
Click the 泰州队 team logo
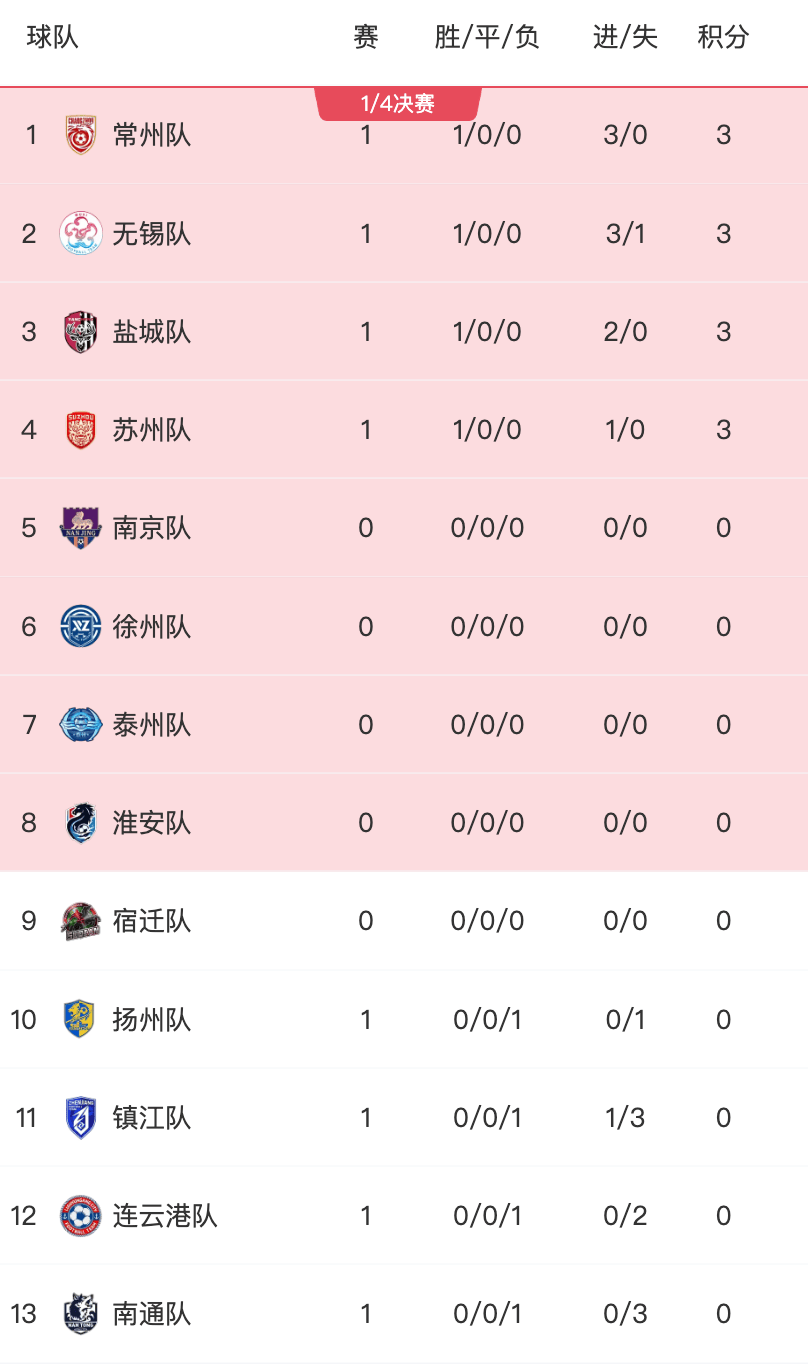[x=80, y=724]
